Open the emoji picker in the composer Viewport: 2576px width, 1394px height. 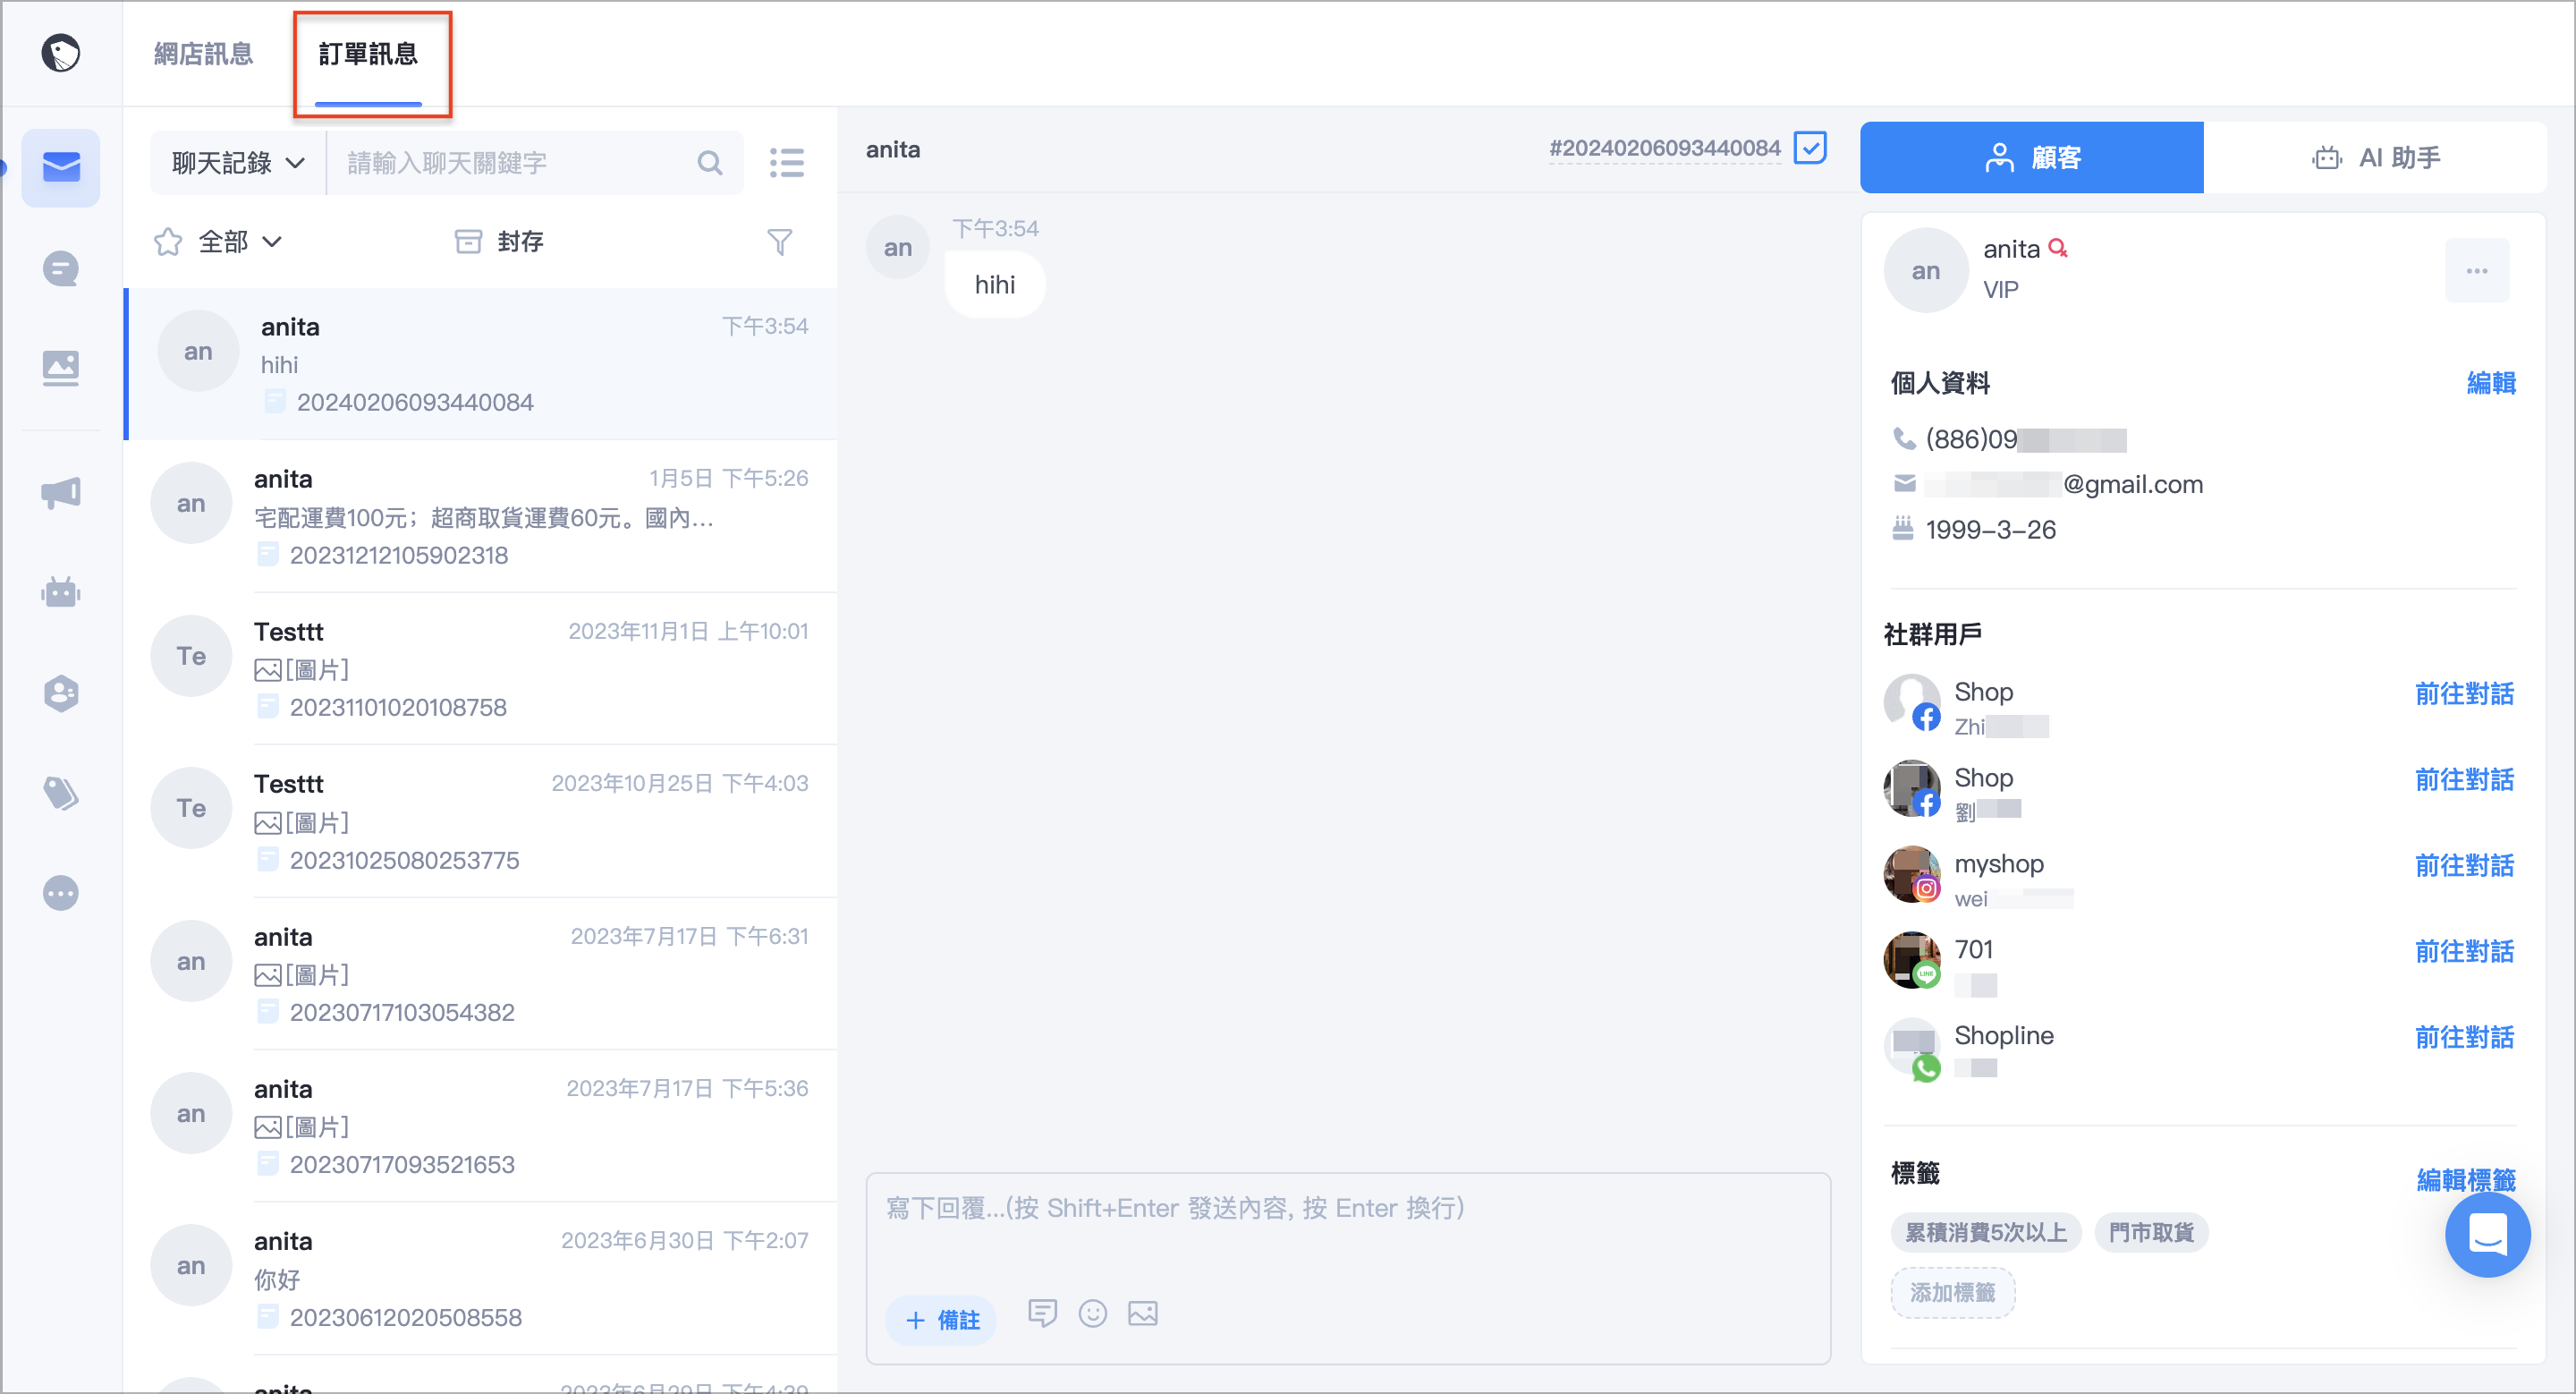(1093, 1313)
